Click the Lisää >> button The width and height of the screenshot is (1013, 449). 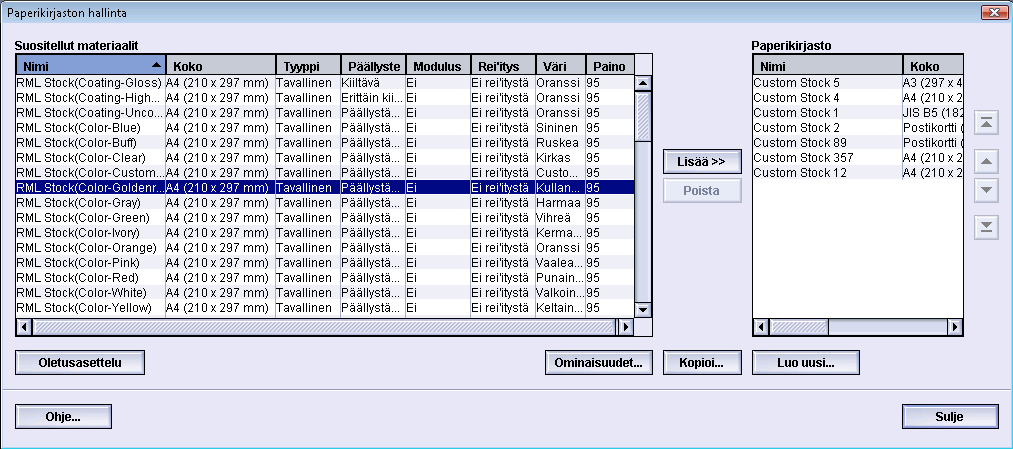click(702, 162)
